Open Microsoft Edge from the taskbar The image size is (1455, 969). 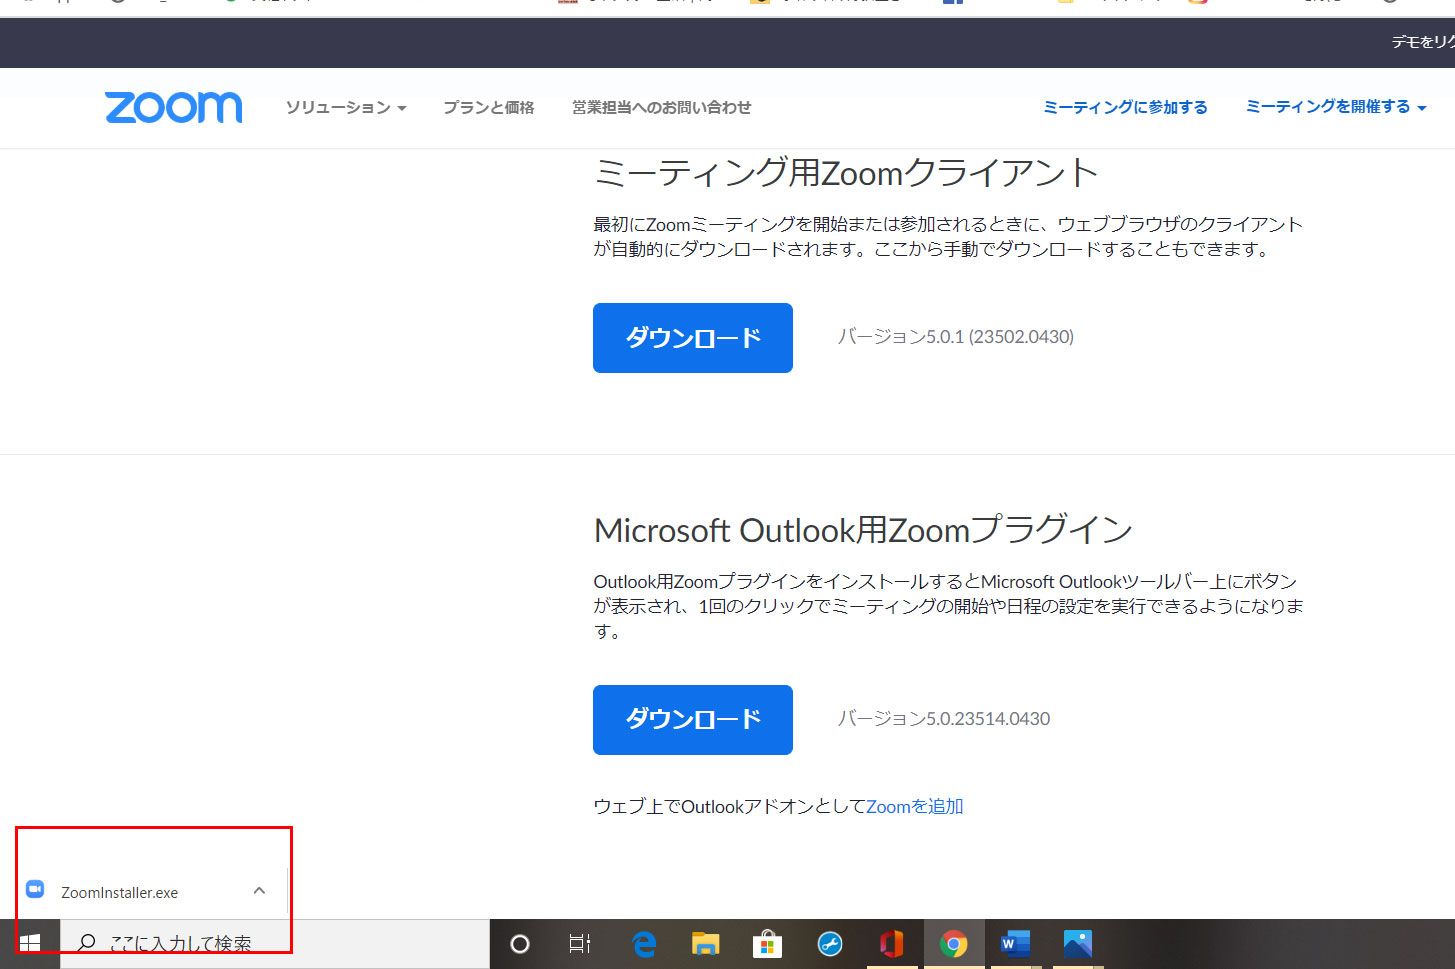642,943
